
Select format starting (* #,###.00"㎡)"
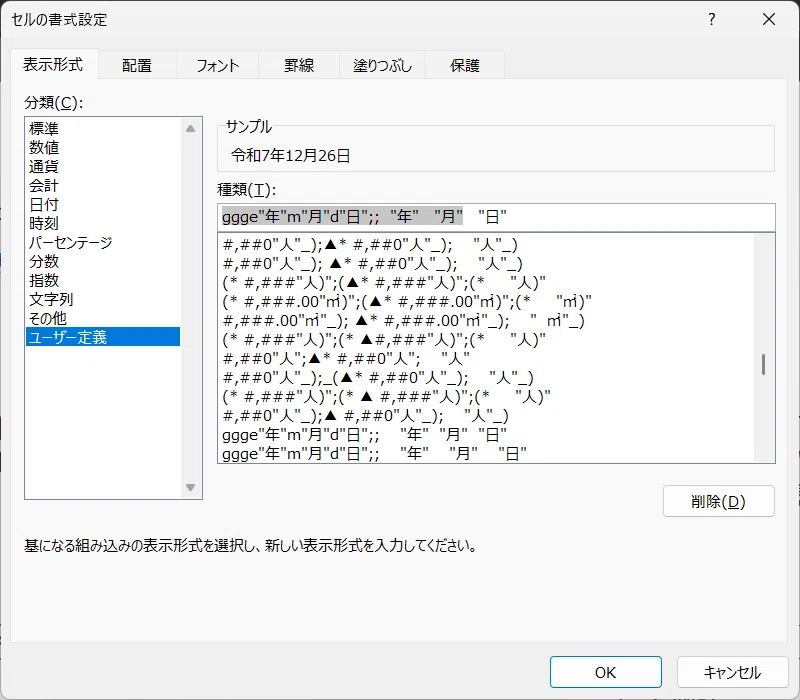coord(486,302)
